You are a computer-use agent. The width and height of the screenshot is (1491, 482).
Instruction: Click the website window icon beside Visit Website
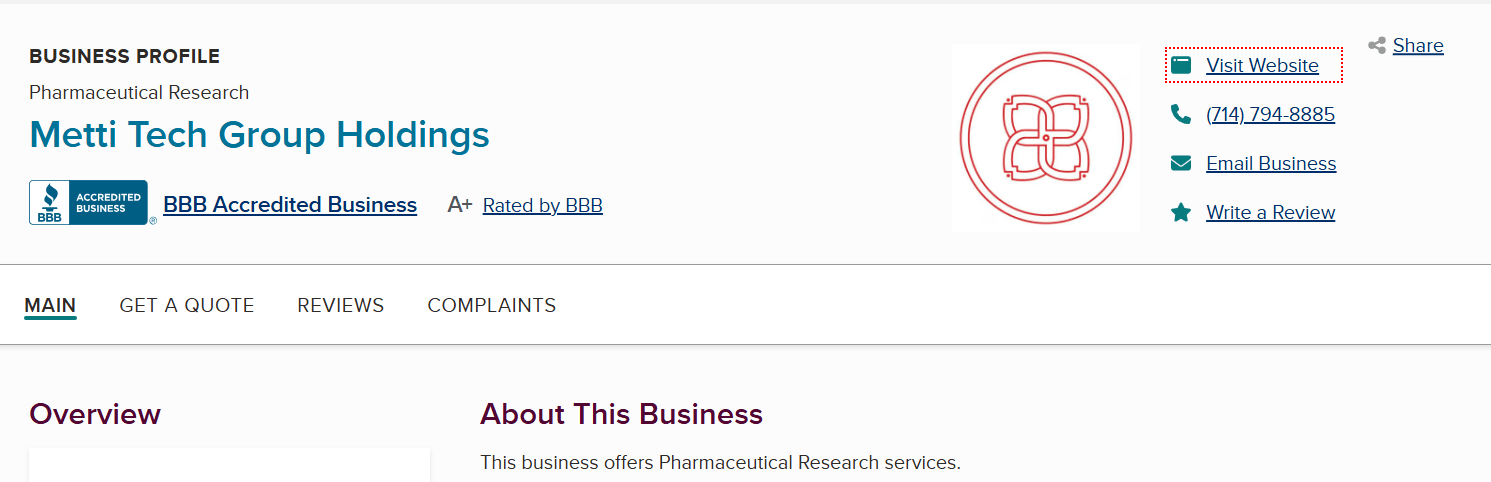pos(1181,66)
